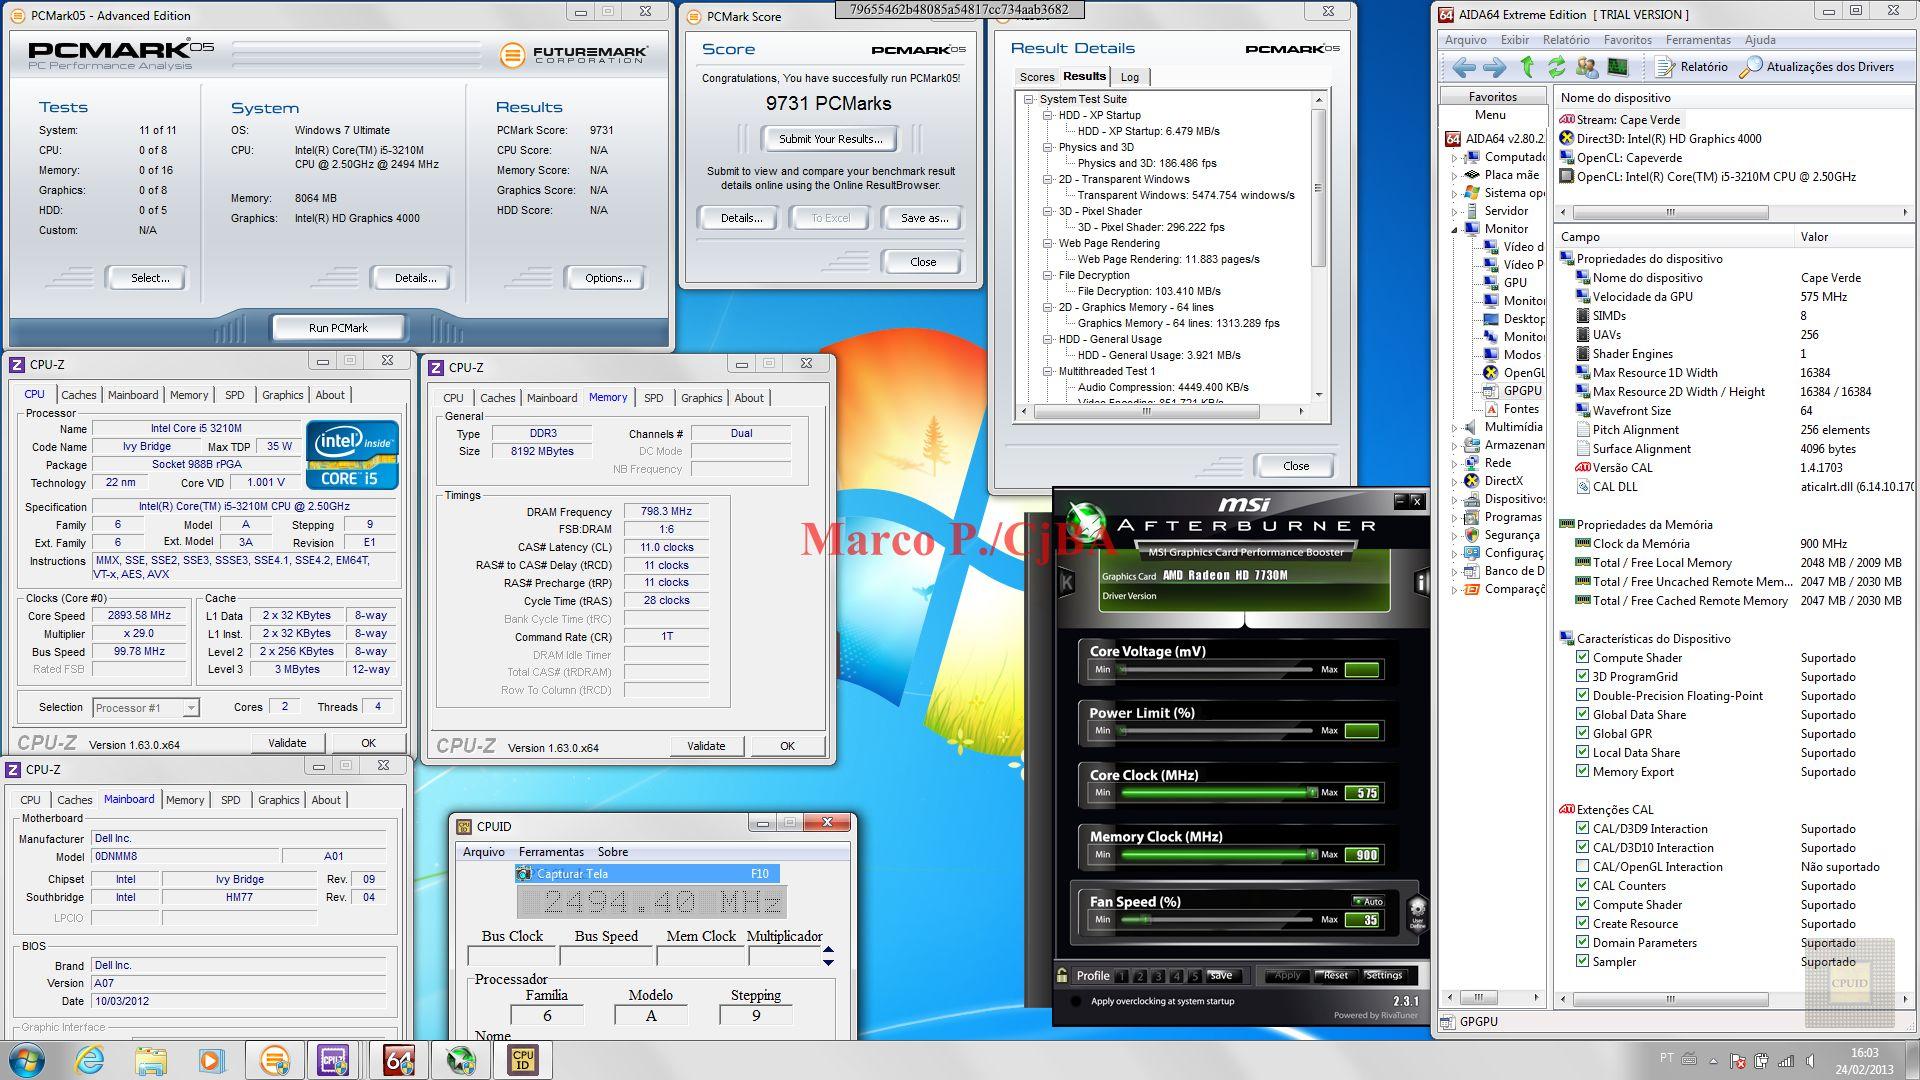Select Afterburner profile slot 1
Screen dimensions: 1920x1080
[1122, 976]
